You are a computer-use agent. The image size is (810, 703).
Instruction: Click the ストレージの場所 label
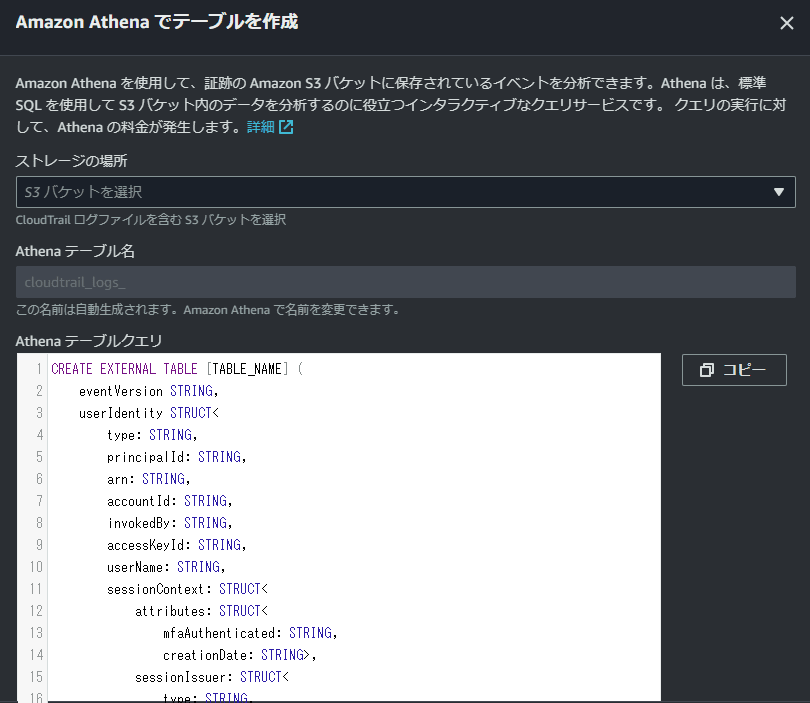pos(71,161)
